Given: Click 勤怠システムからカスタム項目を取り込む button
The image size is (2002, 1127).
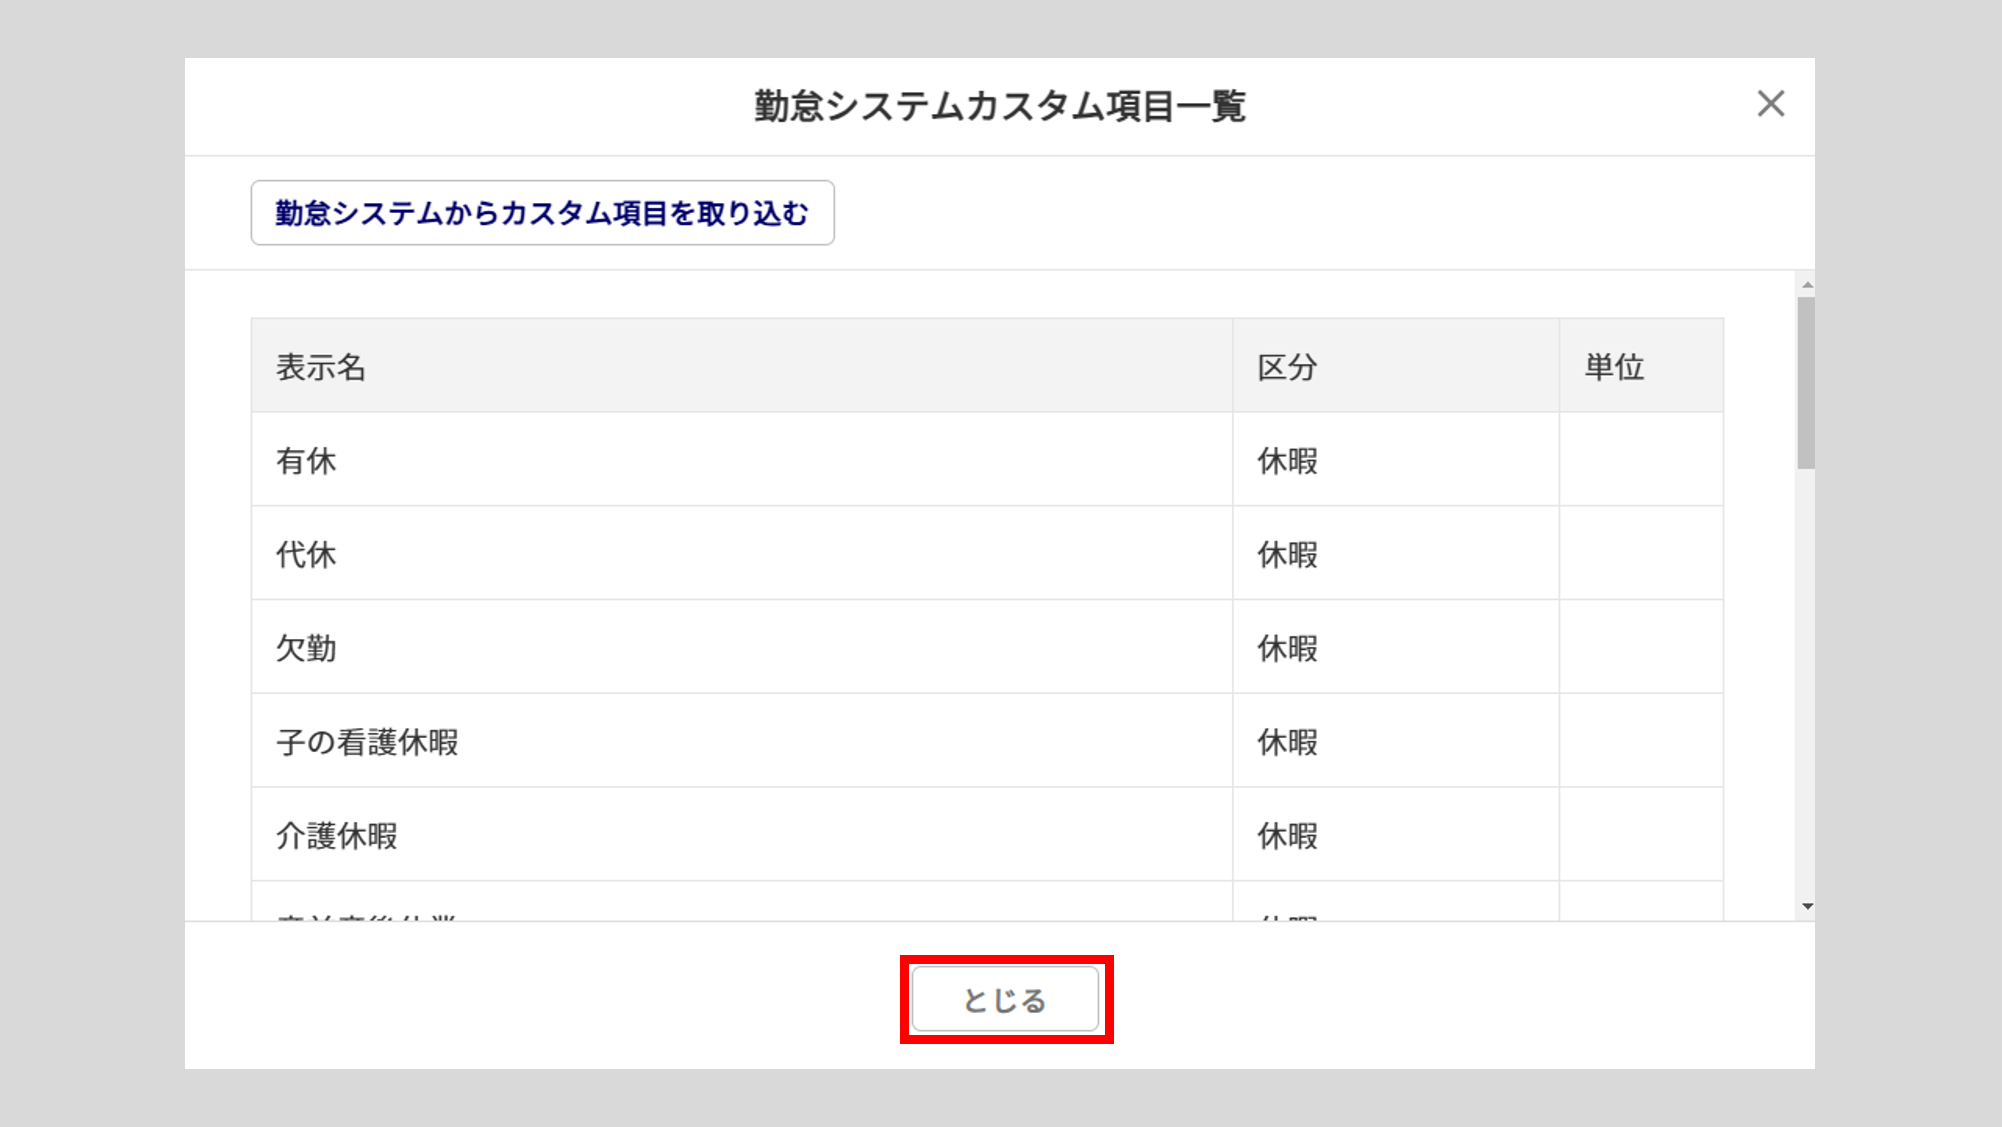Looking at the screenshot, I should [x=542, y=213].
